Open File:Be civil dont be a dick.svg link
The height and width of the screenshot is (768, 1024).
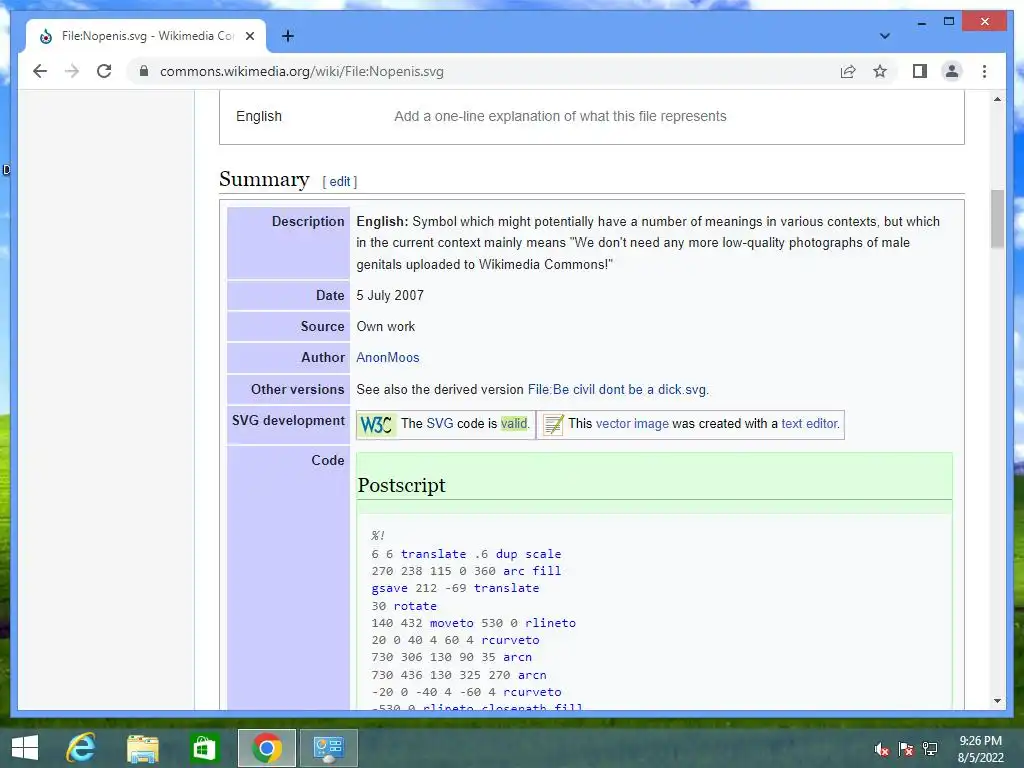[616, 390]
